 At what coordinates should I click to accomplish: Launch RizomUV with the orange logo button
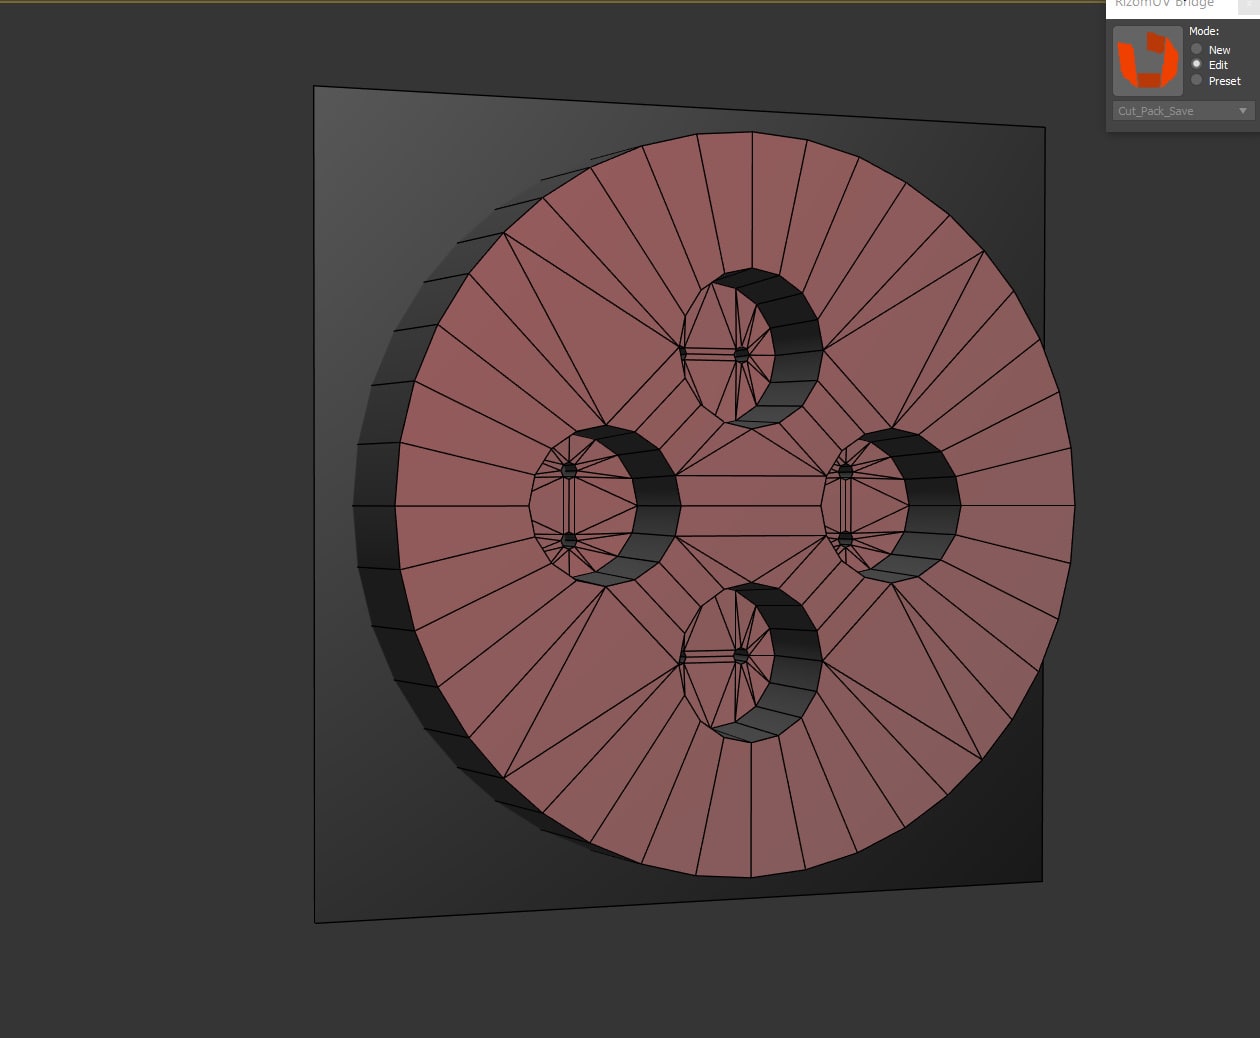point(1148,61)
